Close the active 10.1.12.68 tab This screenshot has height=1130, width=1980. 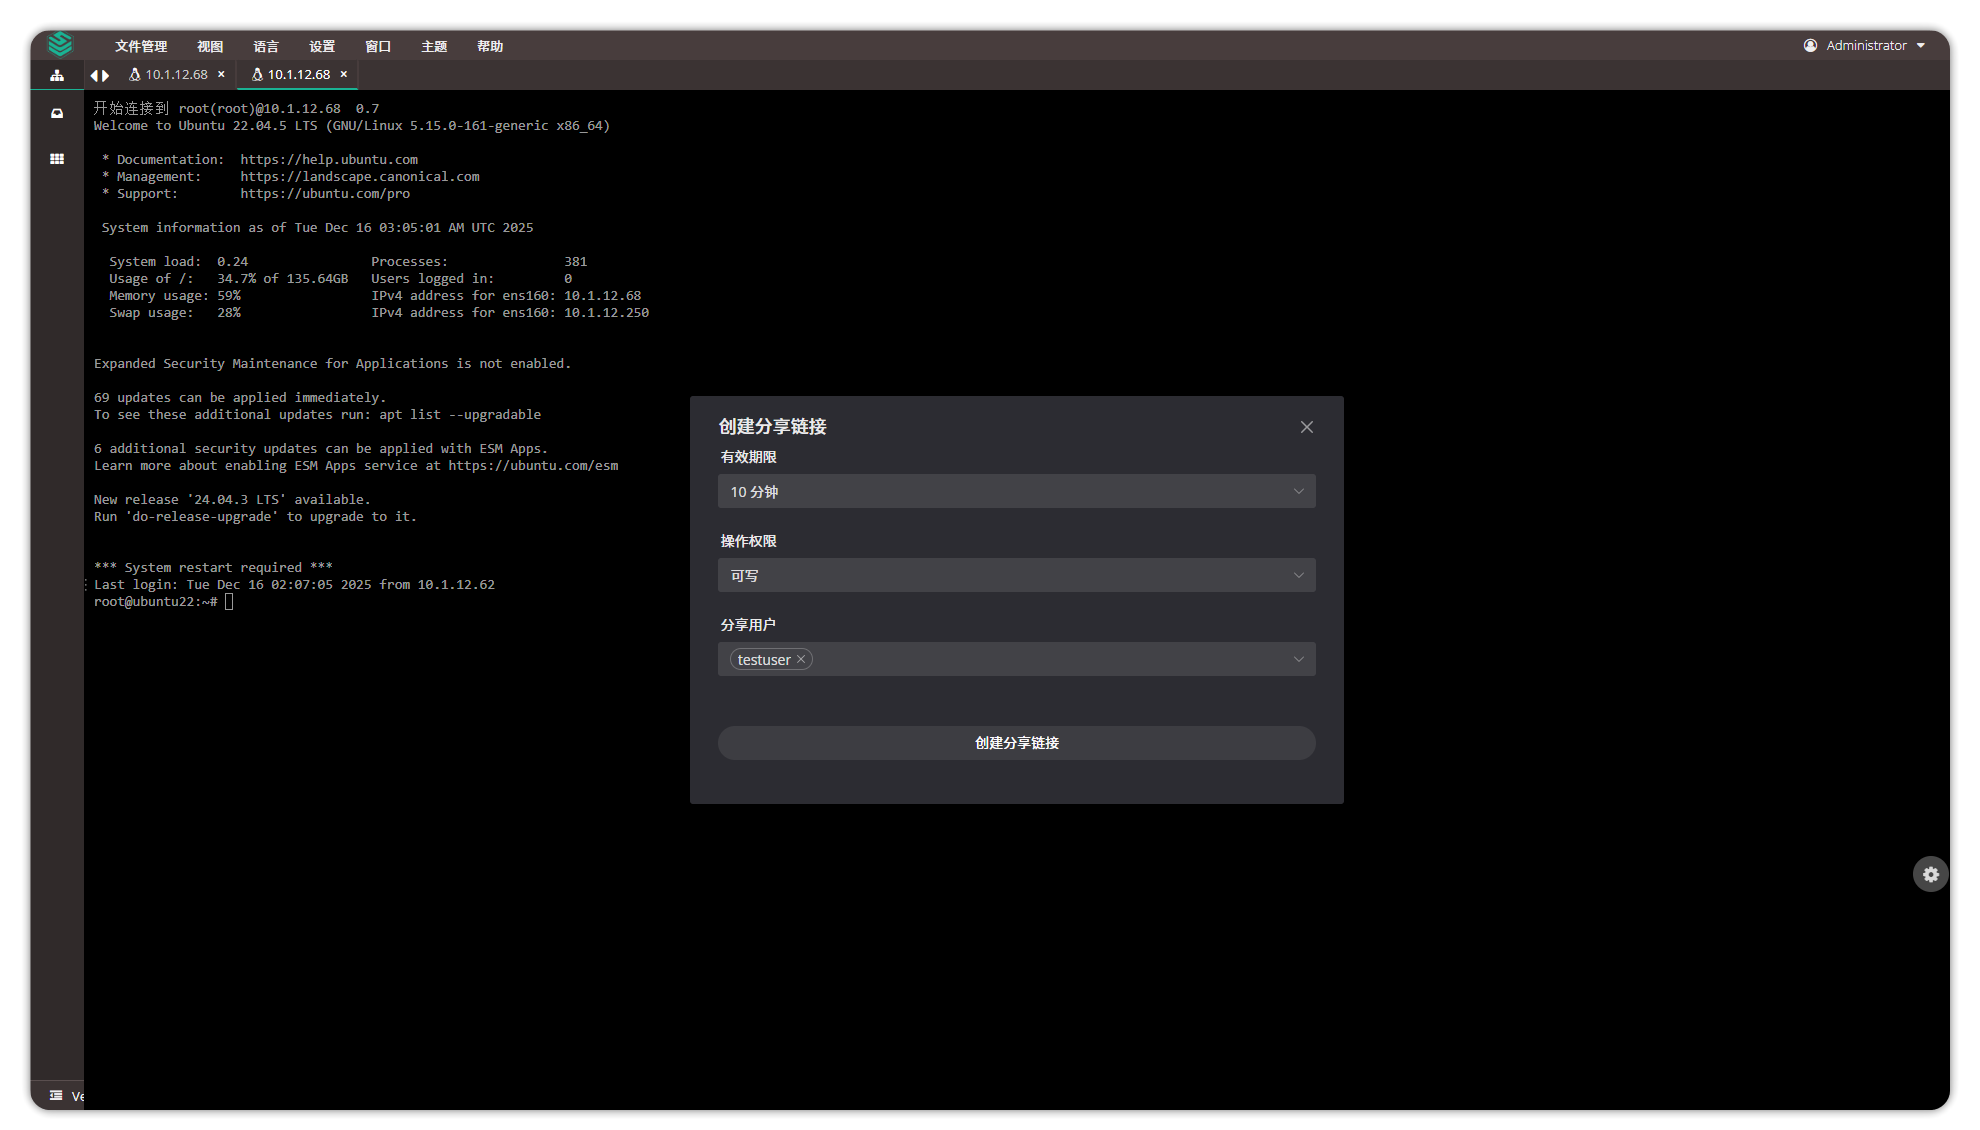click(344, 75)
